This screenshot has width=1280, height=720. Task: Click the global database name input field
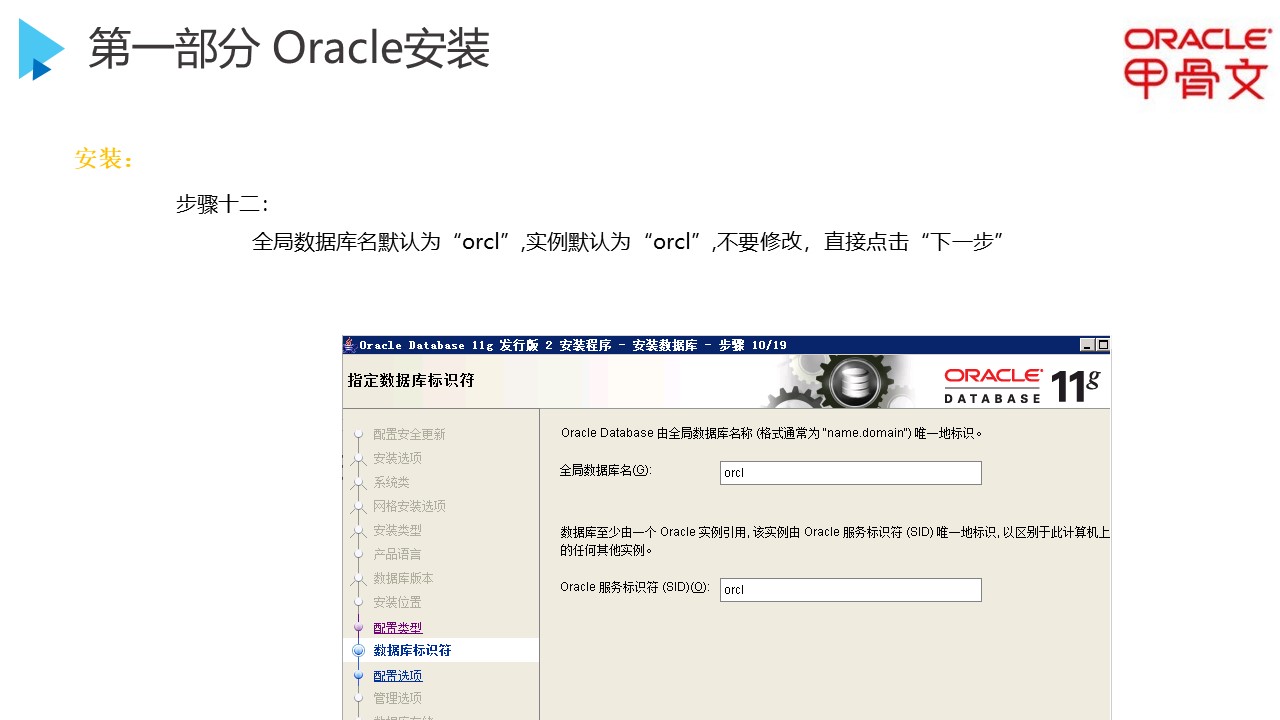point(850,473)
